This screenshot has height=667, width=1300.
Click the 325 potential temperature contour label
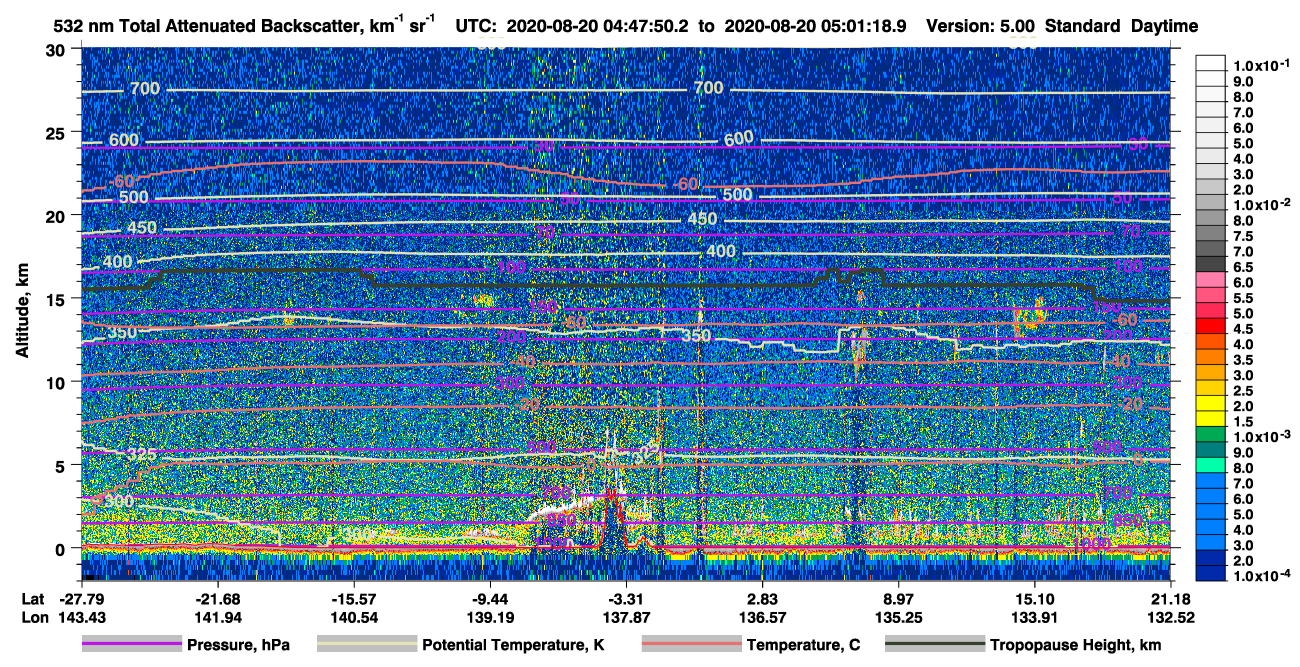click(143, 455)
